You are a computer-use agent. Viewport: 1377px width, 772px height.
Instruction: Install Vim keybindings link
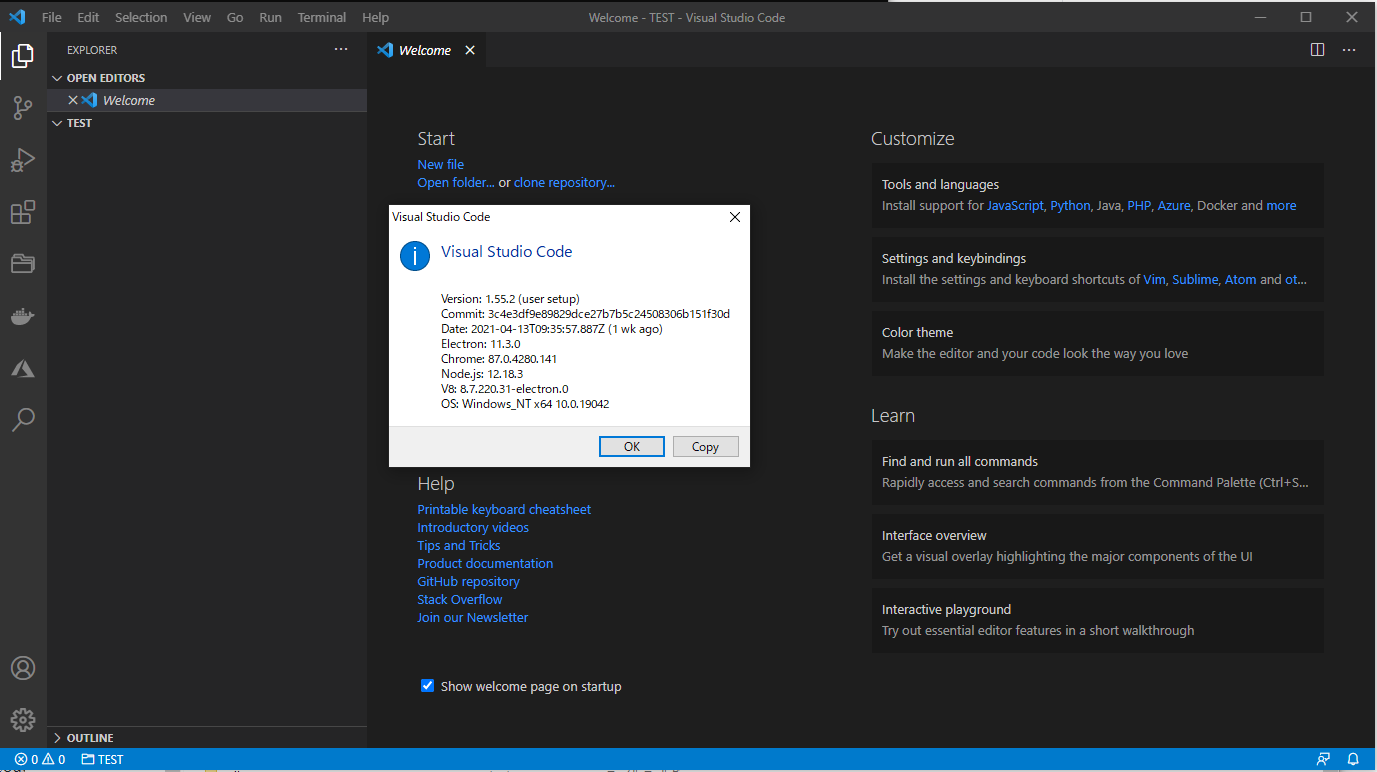[1154, 279]
